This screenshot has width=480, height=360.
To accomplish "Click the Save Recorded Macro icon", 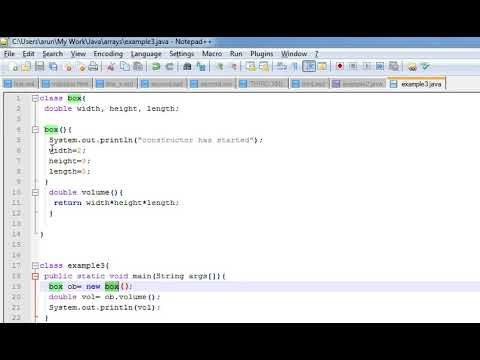I will point(394,67).
